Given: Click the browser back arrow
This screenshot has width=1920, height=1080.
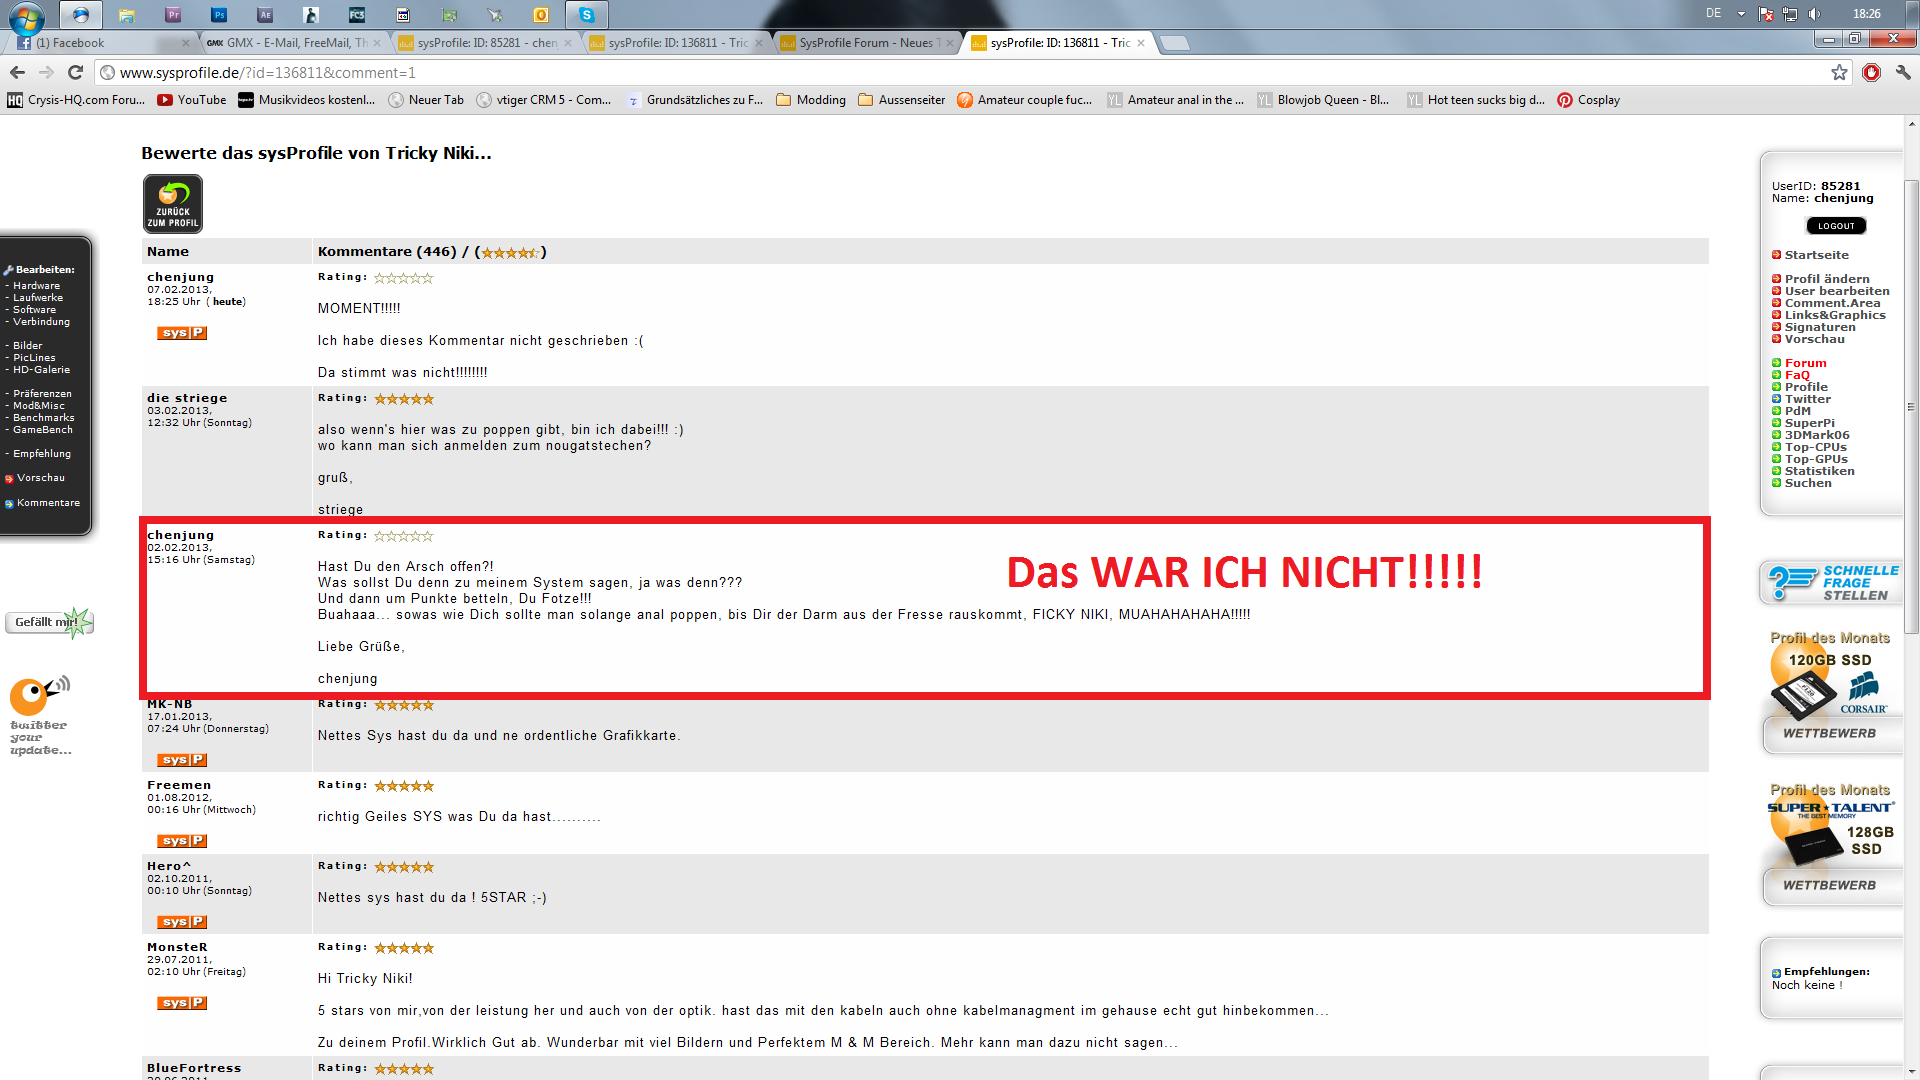Looking at the screenshot, I should coord(17,72).
